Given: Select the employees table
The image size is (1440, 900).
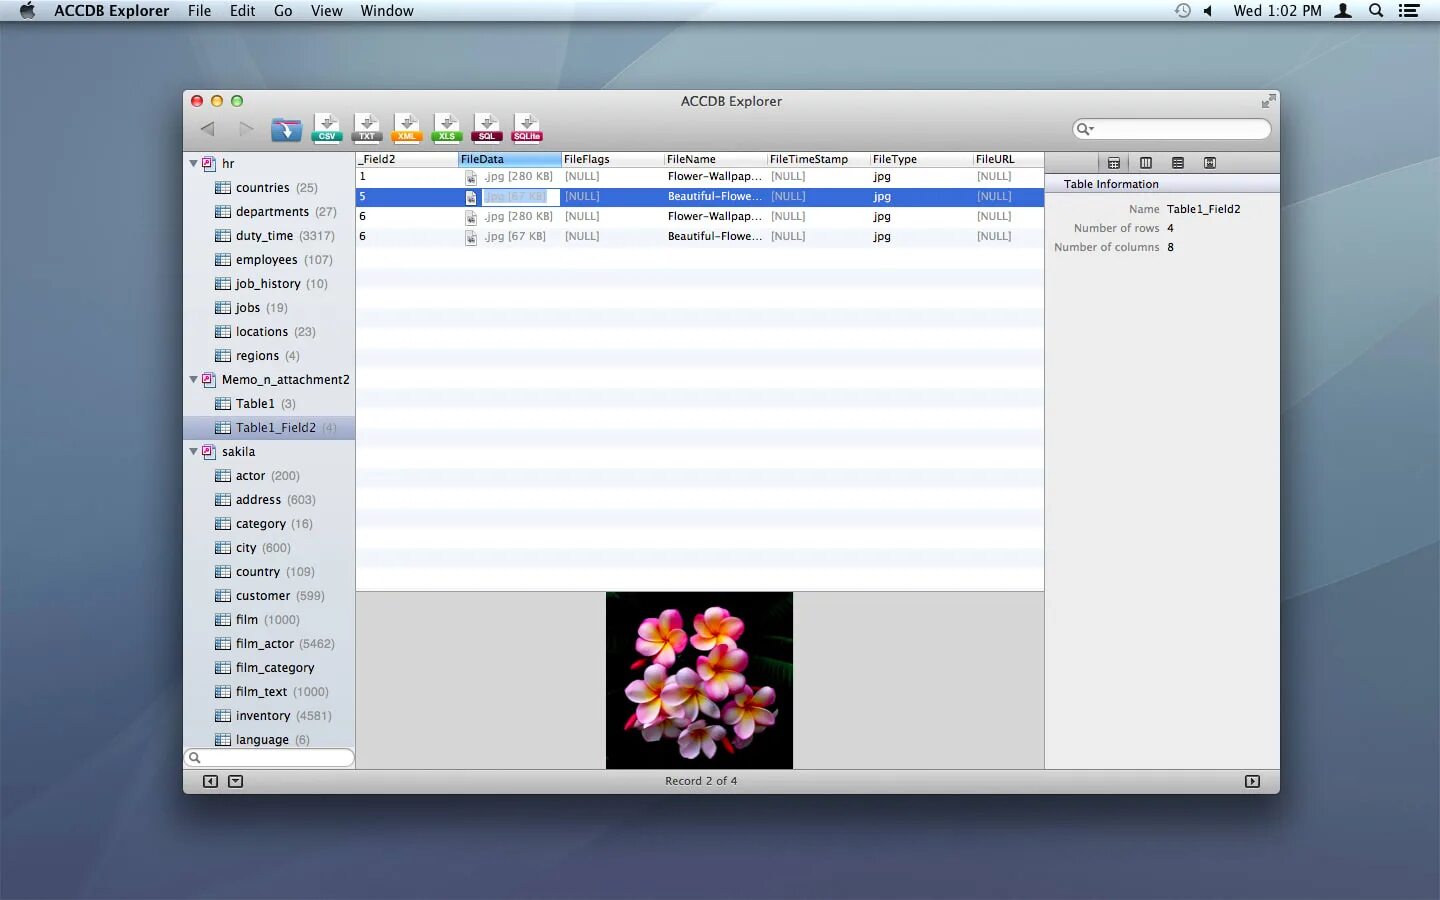Looking at the screenshot, I should click(x=269, y=259).
